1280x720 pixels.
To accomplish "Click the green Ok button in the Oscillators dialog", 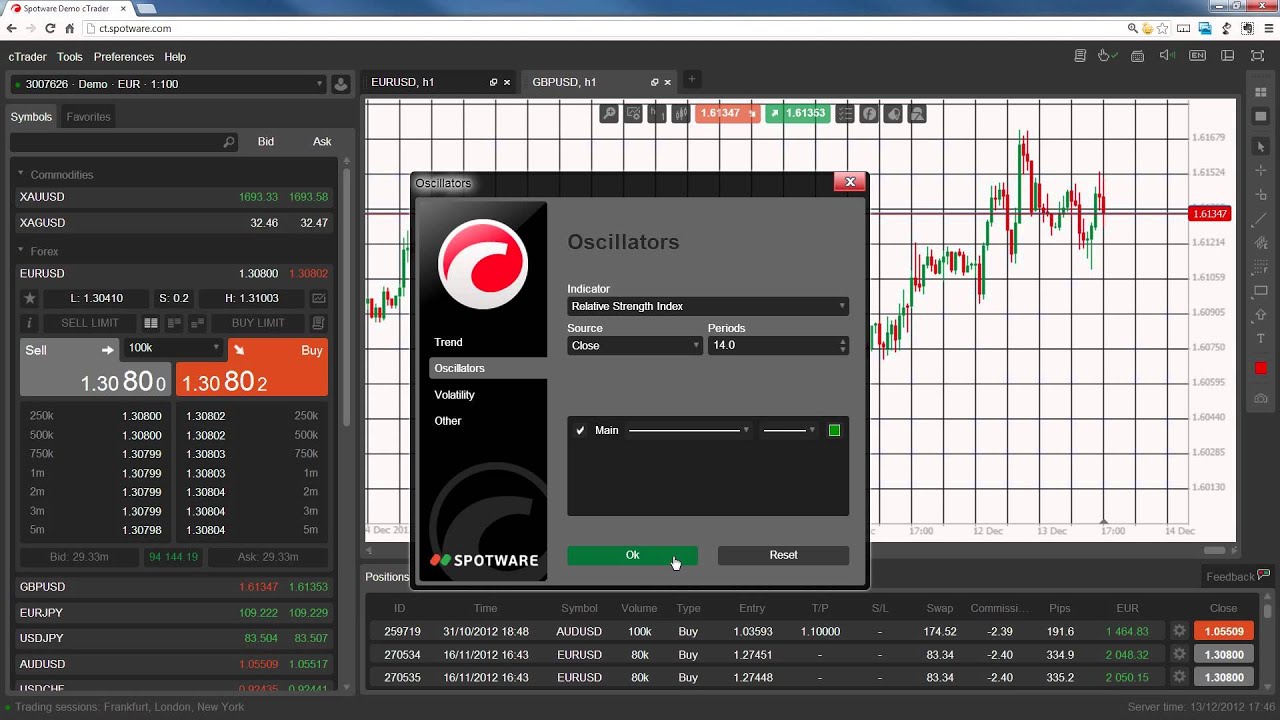I will pos(632,555).
